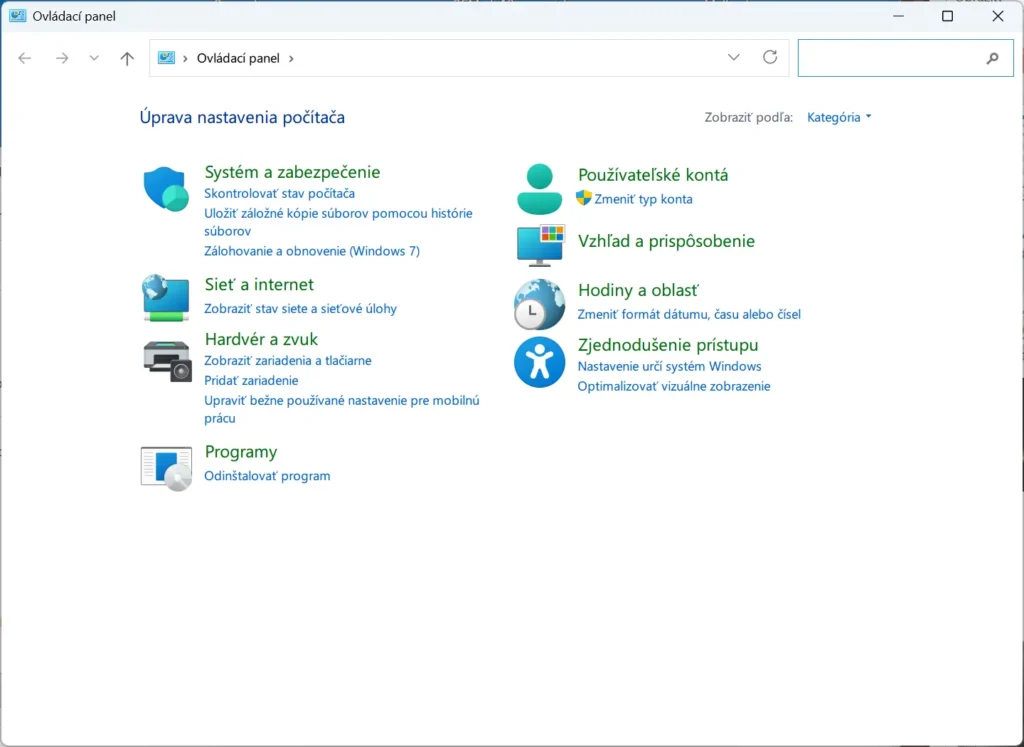Click the up arrow to parent folder
The height and width of the screenshot is (747, 1024).
pos(126,57)
